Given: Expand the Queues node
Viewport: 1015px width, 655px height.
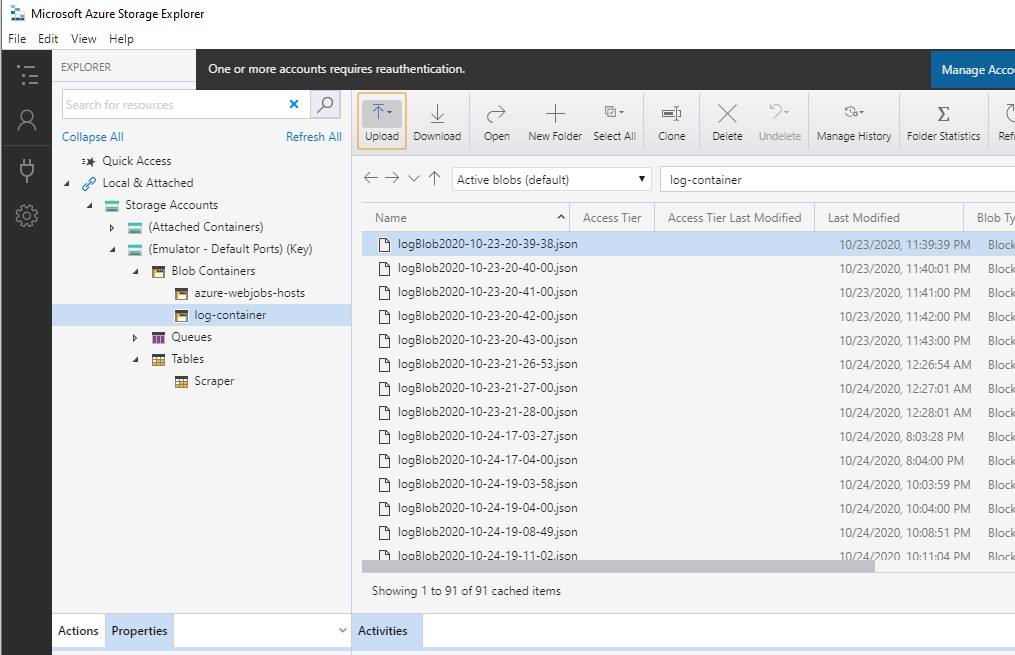Looking at the screenshot, I should click(x=135, y=337).
